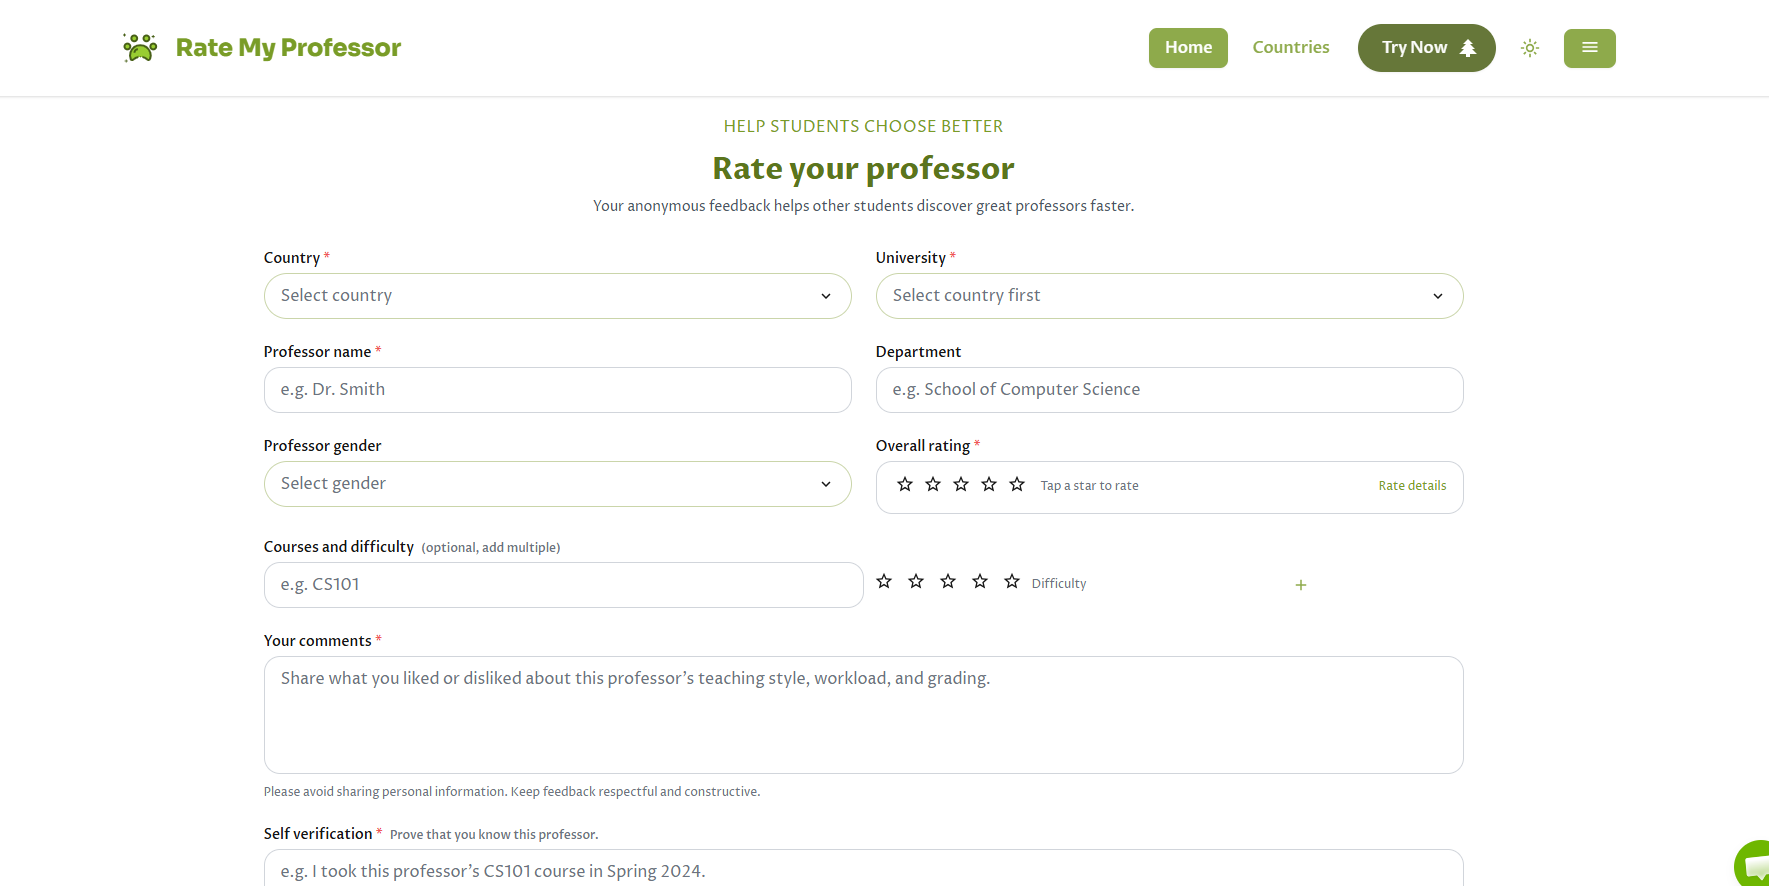Open the Select gender dropdown
Screen dimensions: 1769x886
coord(557,483)
